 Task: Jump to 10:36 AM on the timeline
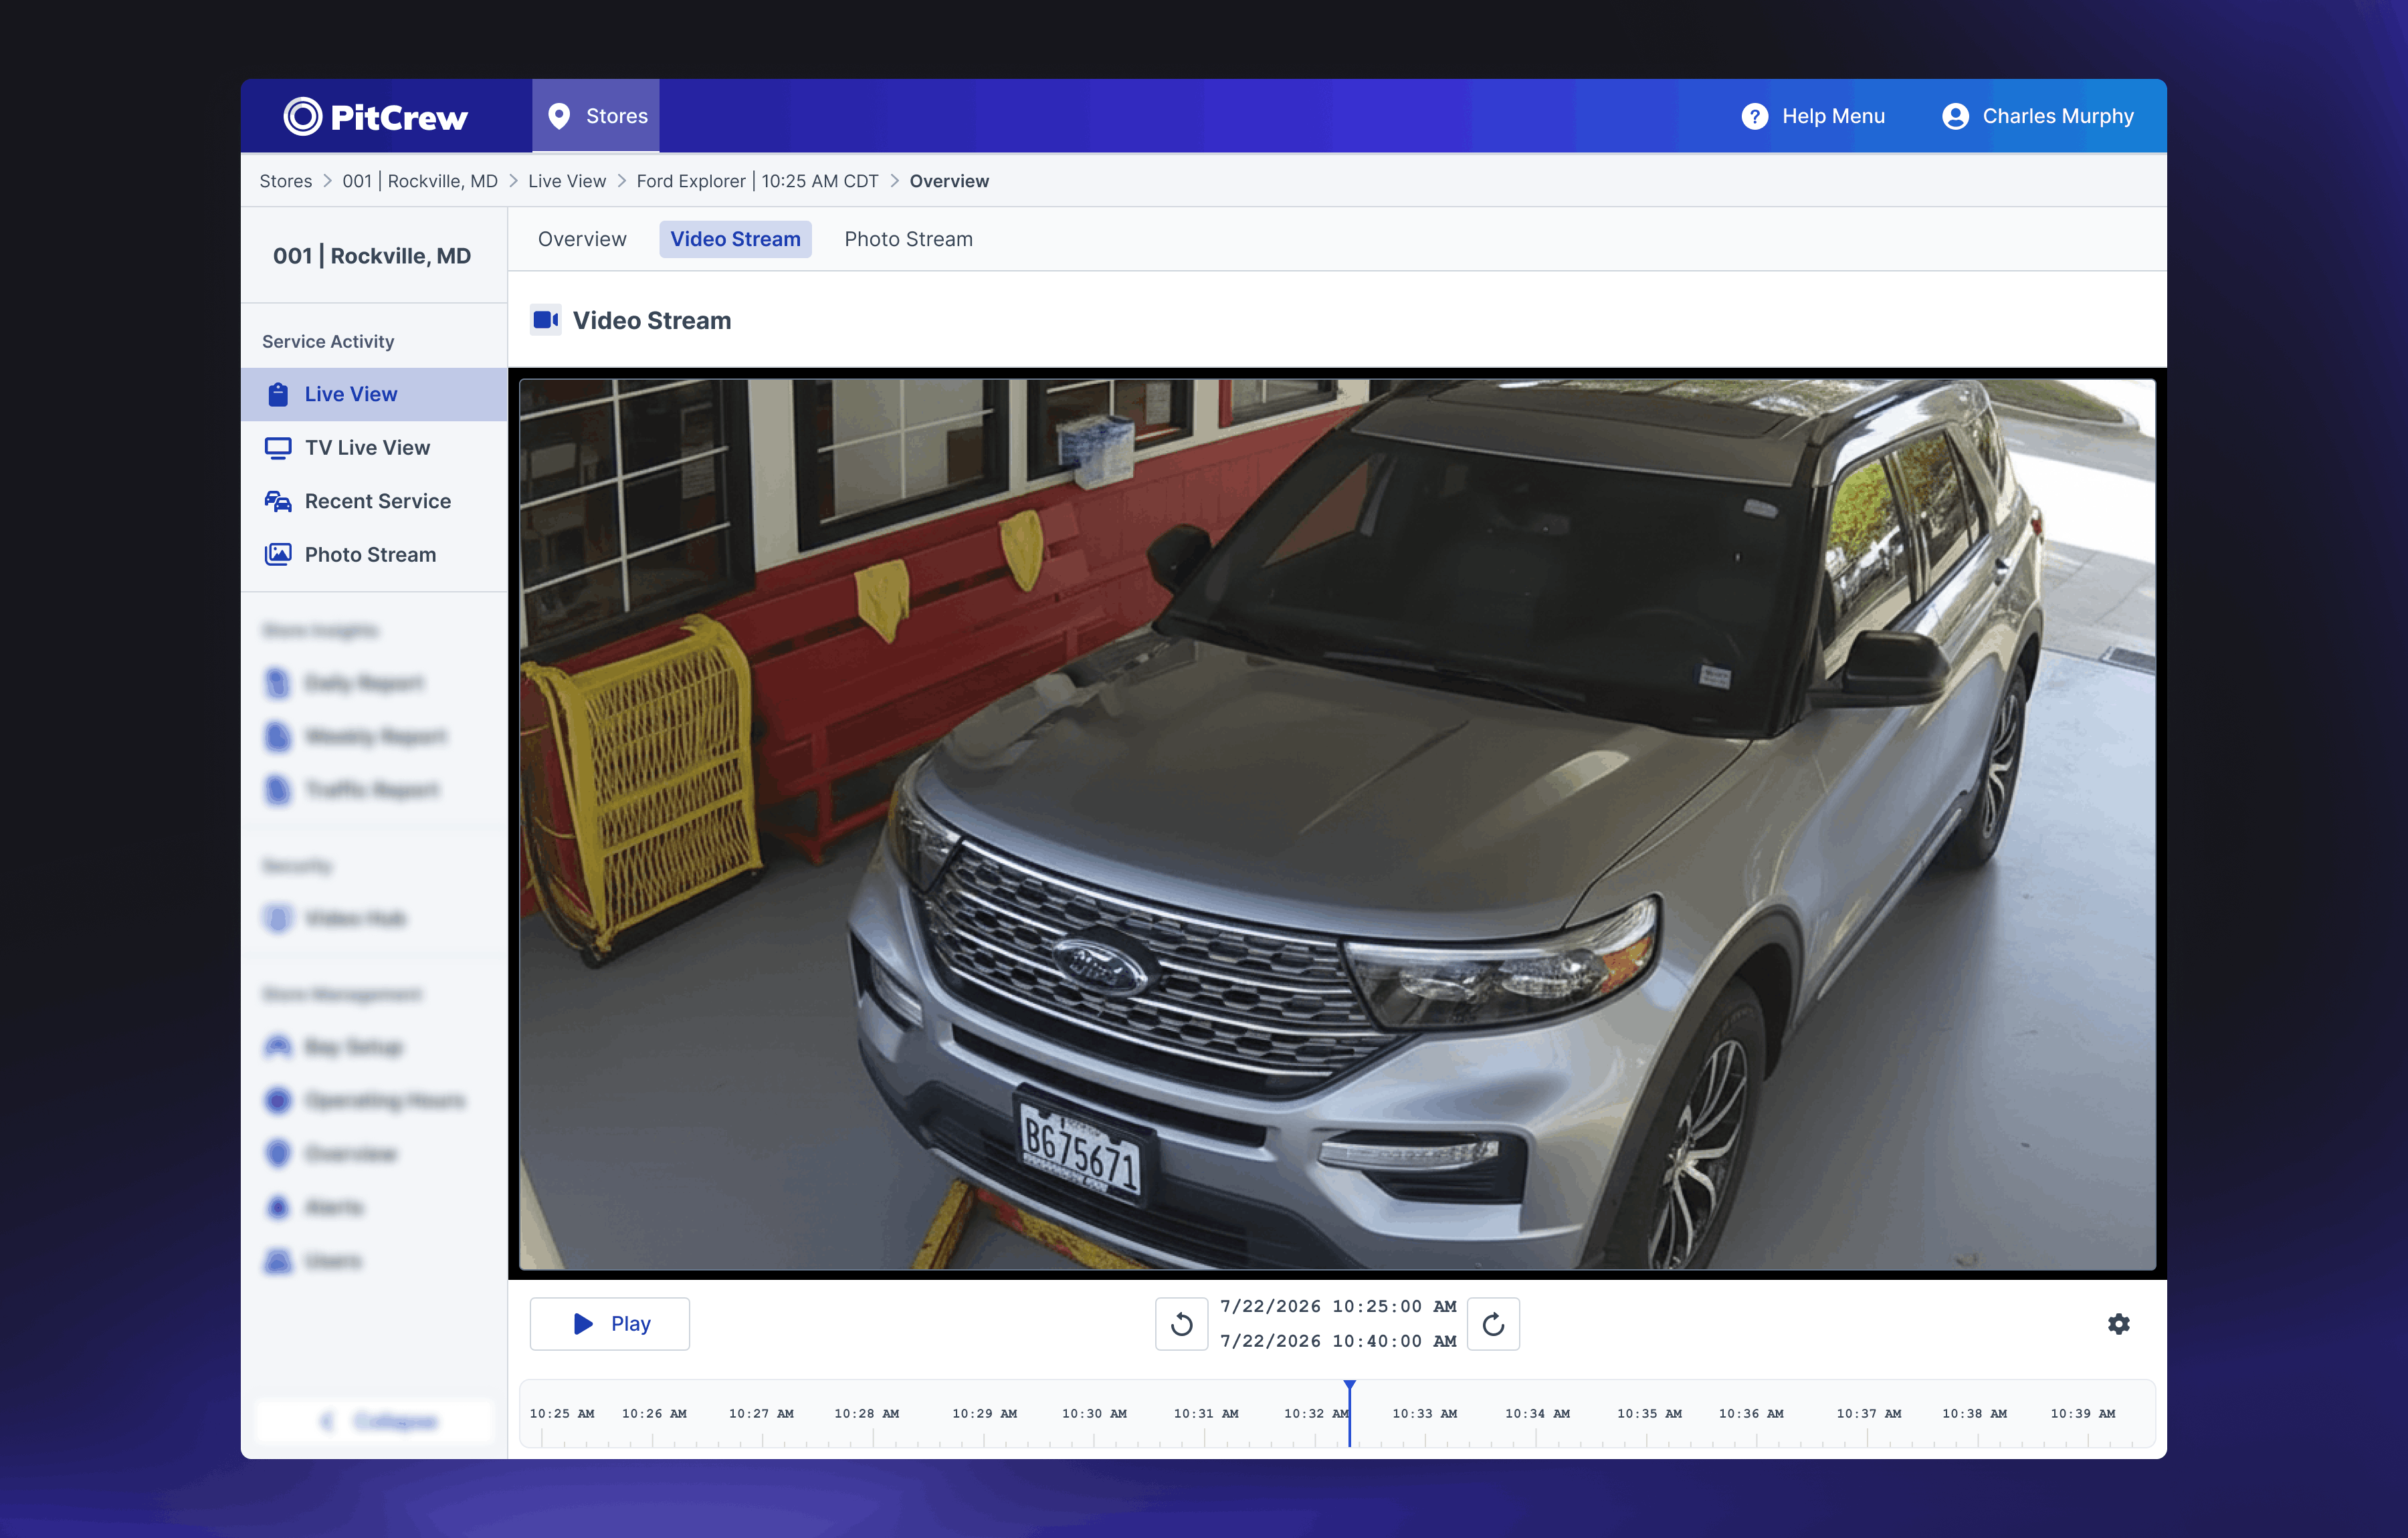pos(1751,1414)
